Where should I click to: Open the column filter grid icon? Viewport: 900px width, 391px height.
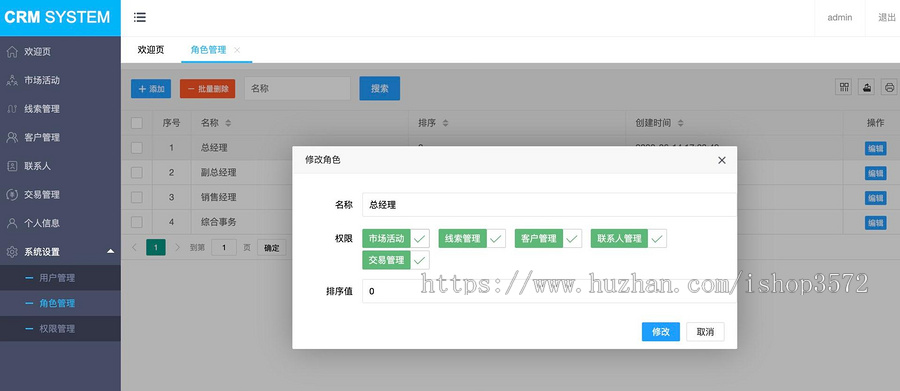point(844,87)
